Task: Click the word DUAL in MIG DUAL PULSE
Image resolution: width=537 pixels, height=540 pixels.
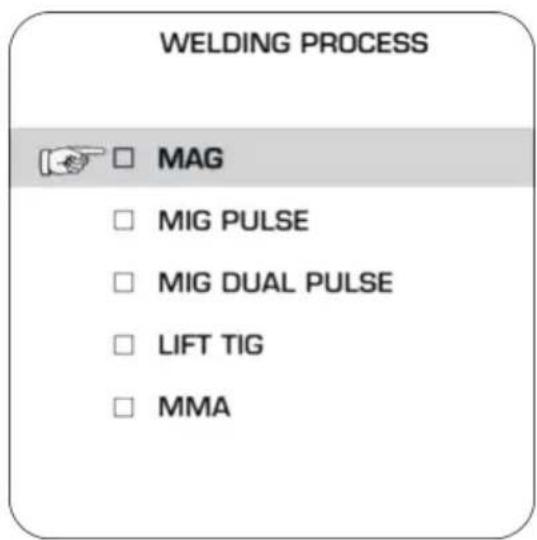Action: pos(258,283)
